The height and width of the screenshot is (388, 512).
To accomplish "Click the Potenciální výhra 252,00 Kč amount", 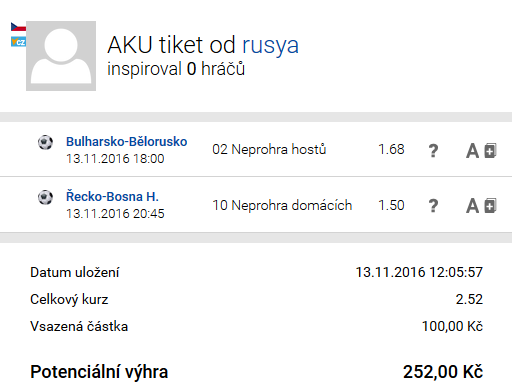I will pos(443,372).
